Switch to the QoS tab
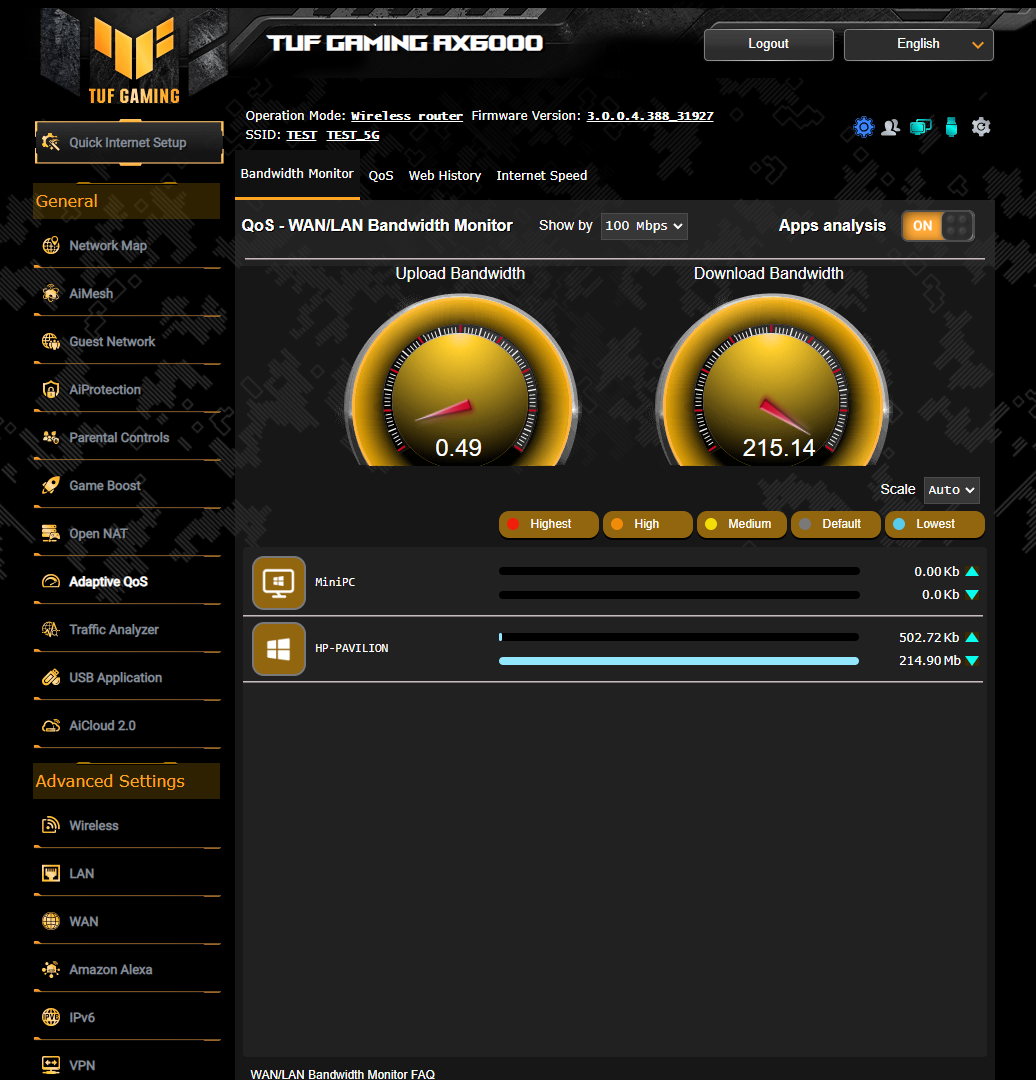The width and height of the screenshot is (1036, 1080). (x=381, y=176)
